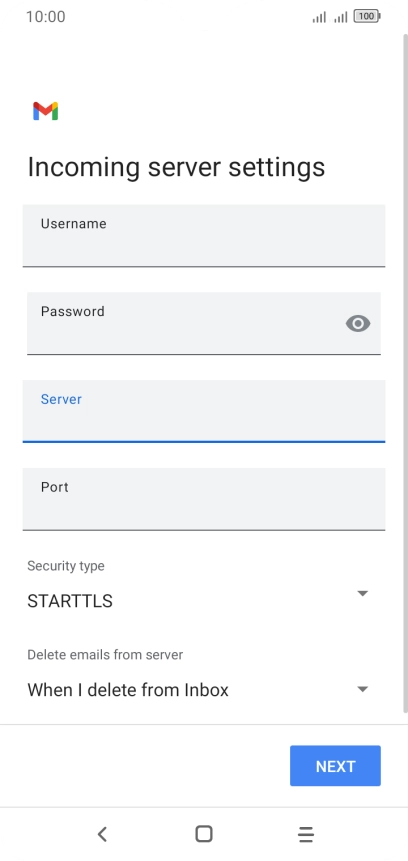Viewport: 408px width, 861px height.
Task: Focus the Username input field
Action: 204,236
